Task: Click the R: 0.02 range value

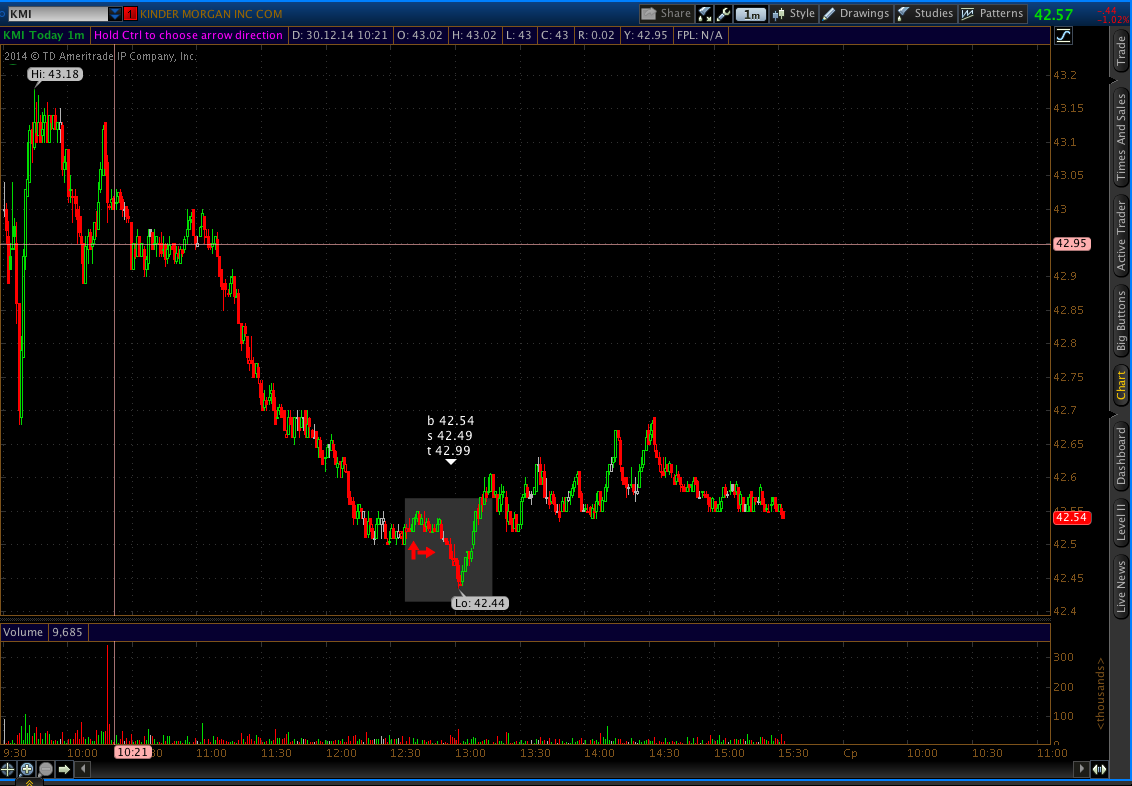Action: coord(596,35)
